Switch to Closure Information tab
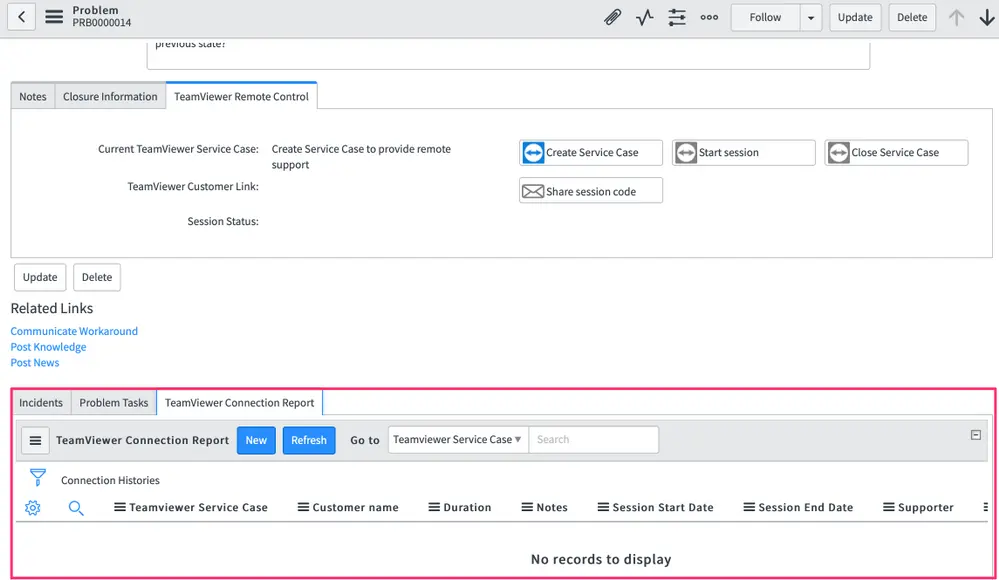The image size is (999, 580). (110, 96)
